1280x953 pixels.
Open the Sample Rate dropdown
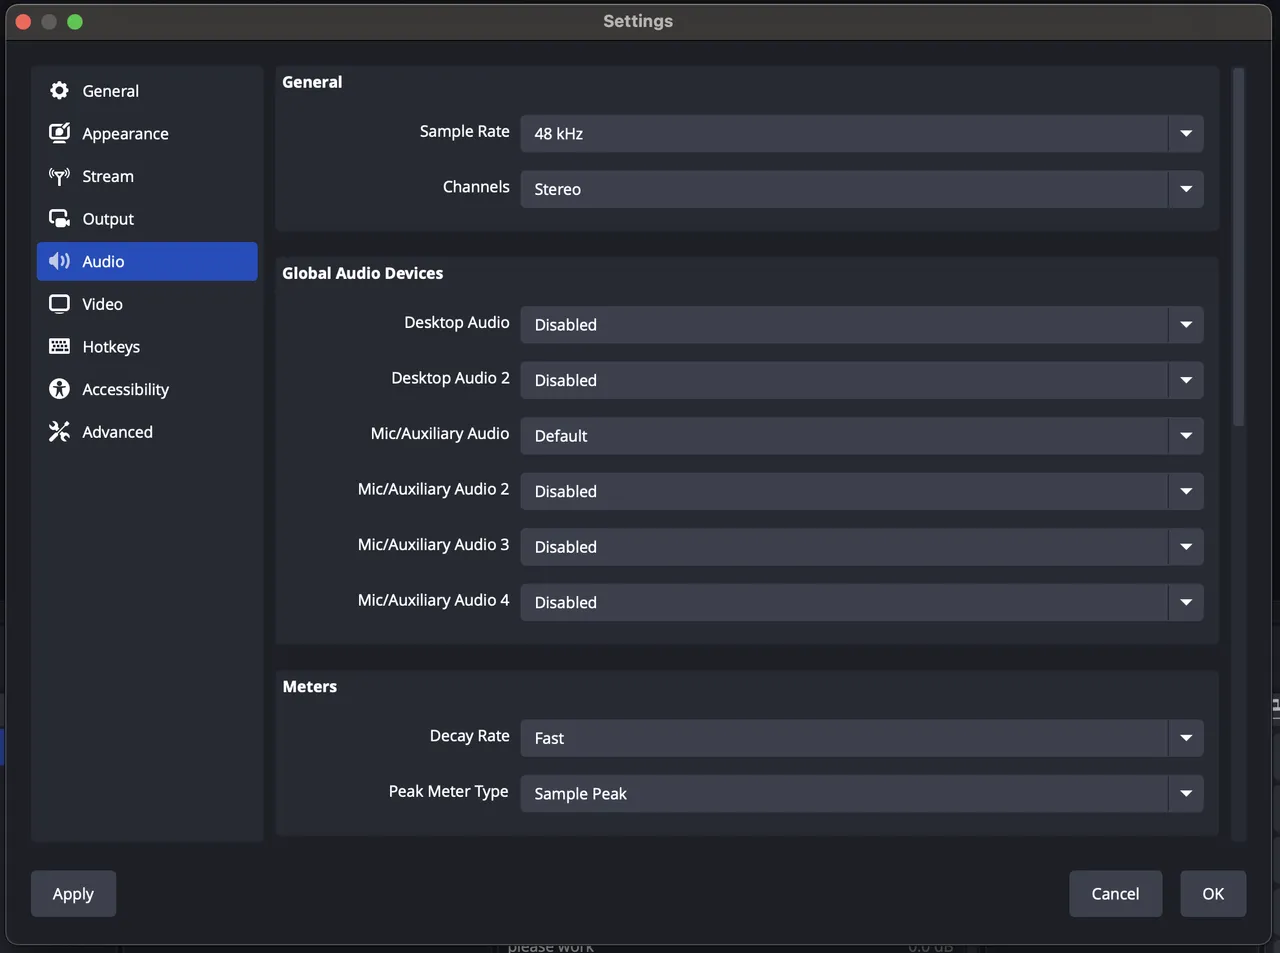pyautogui.click(x=862, y=134)
